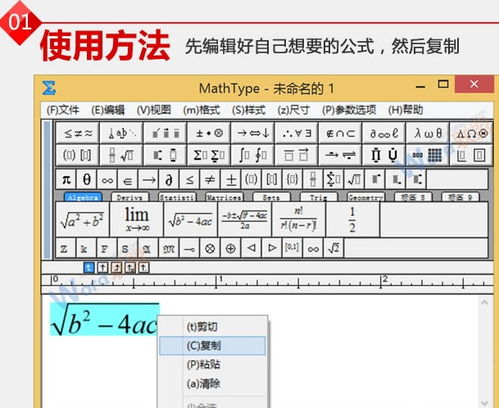Insert the not-equal symbol
Image resolution: width=499 pixels, height=408 pixels.
pyautogui.click(x=210, y=180)
